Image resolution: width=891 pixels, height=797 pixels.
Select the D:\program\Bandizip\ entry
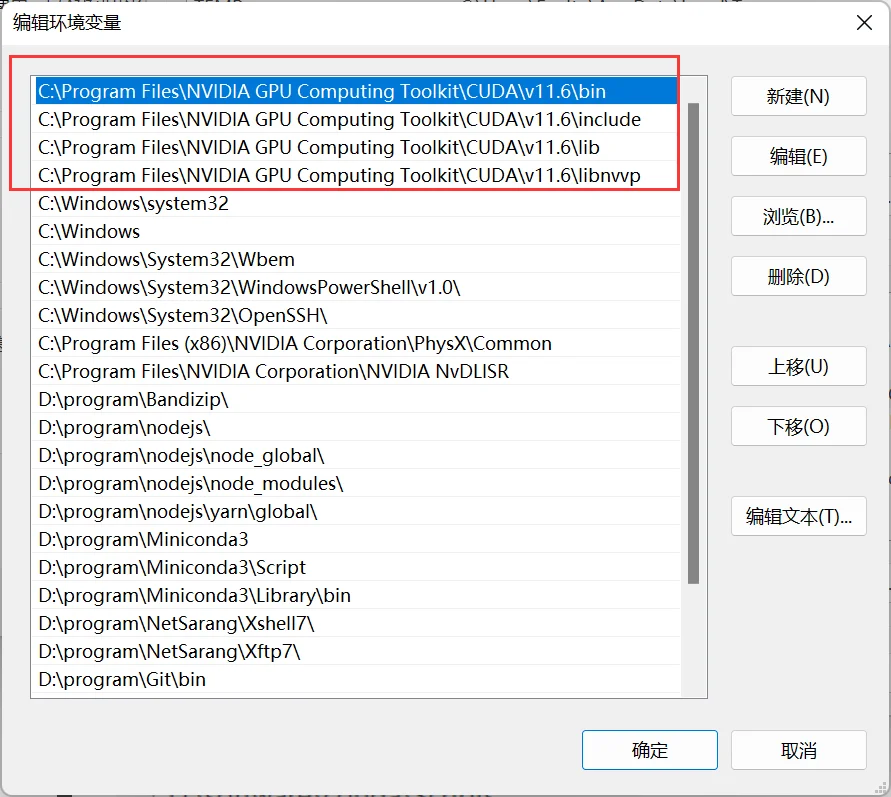[133, 400]
